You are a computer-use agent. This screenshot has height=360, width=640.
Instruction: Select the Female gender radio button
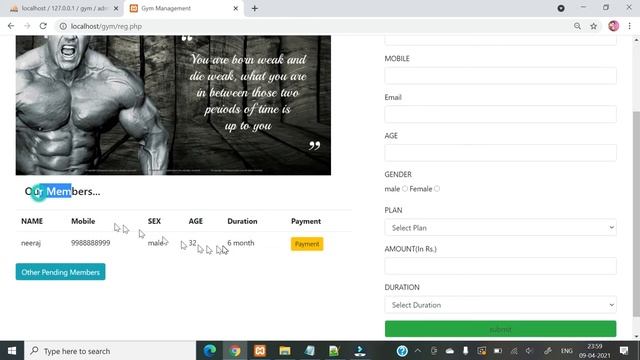tap(437, 189)
